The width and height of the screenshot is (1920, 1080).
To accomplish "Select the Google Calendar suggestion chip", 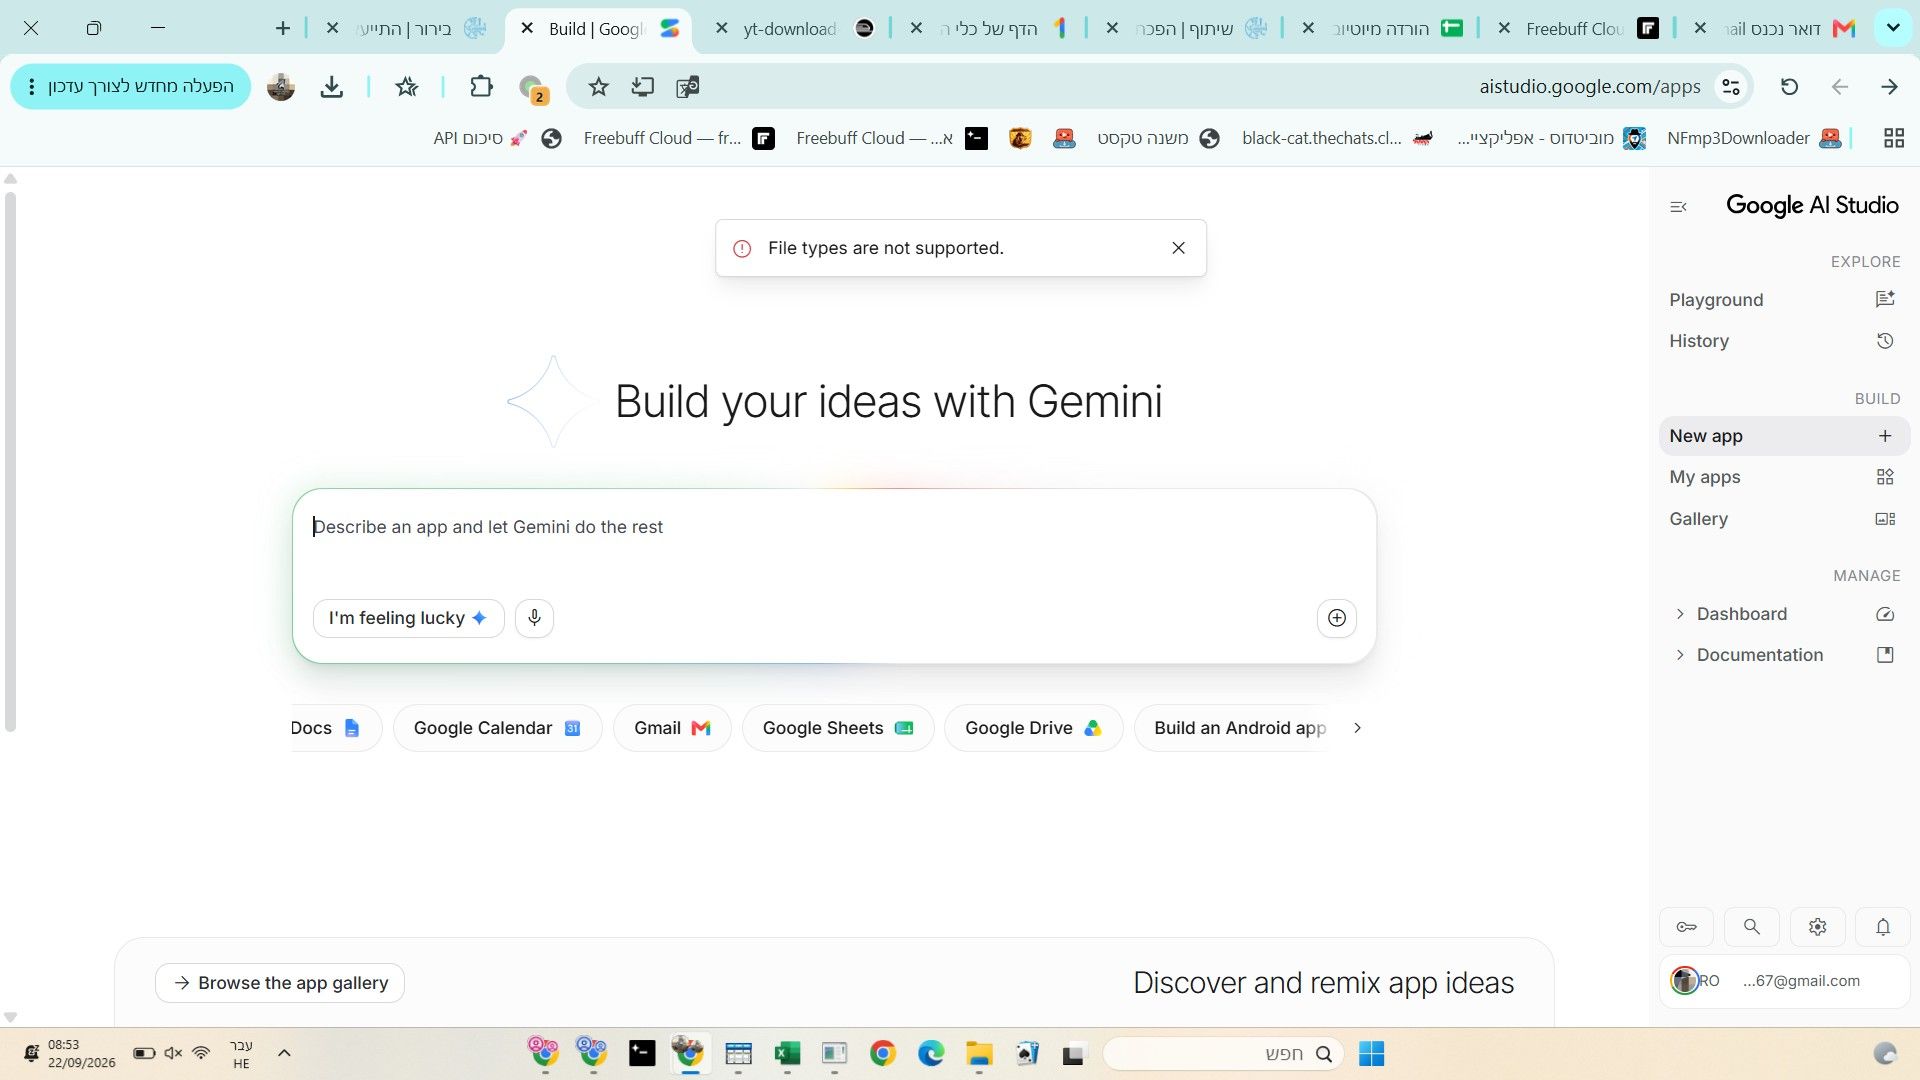I will pyautogui.click(x=497, y=728).
